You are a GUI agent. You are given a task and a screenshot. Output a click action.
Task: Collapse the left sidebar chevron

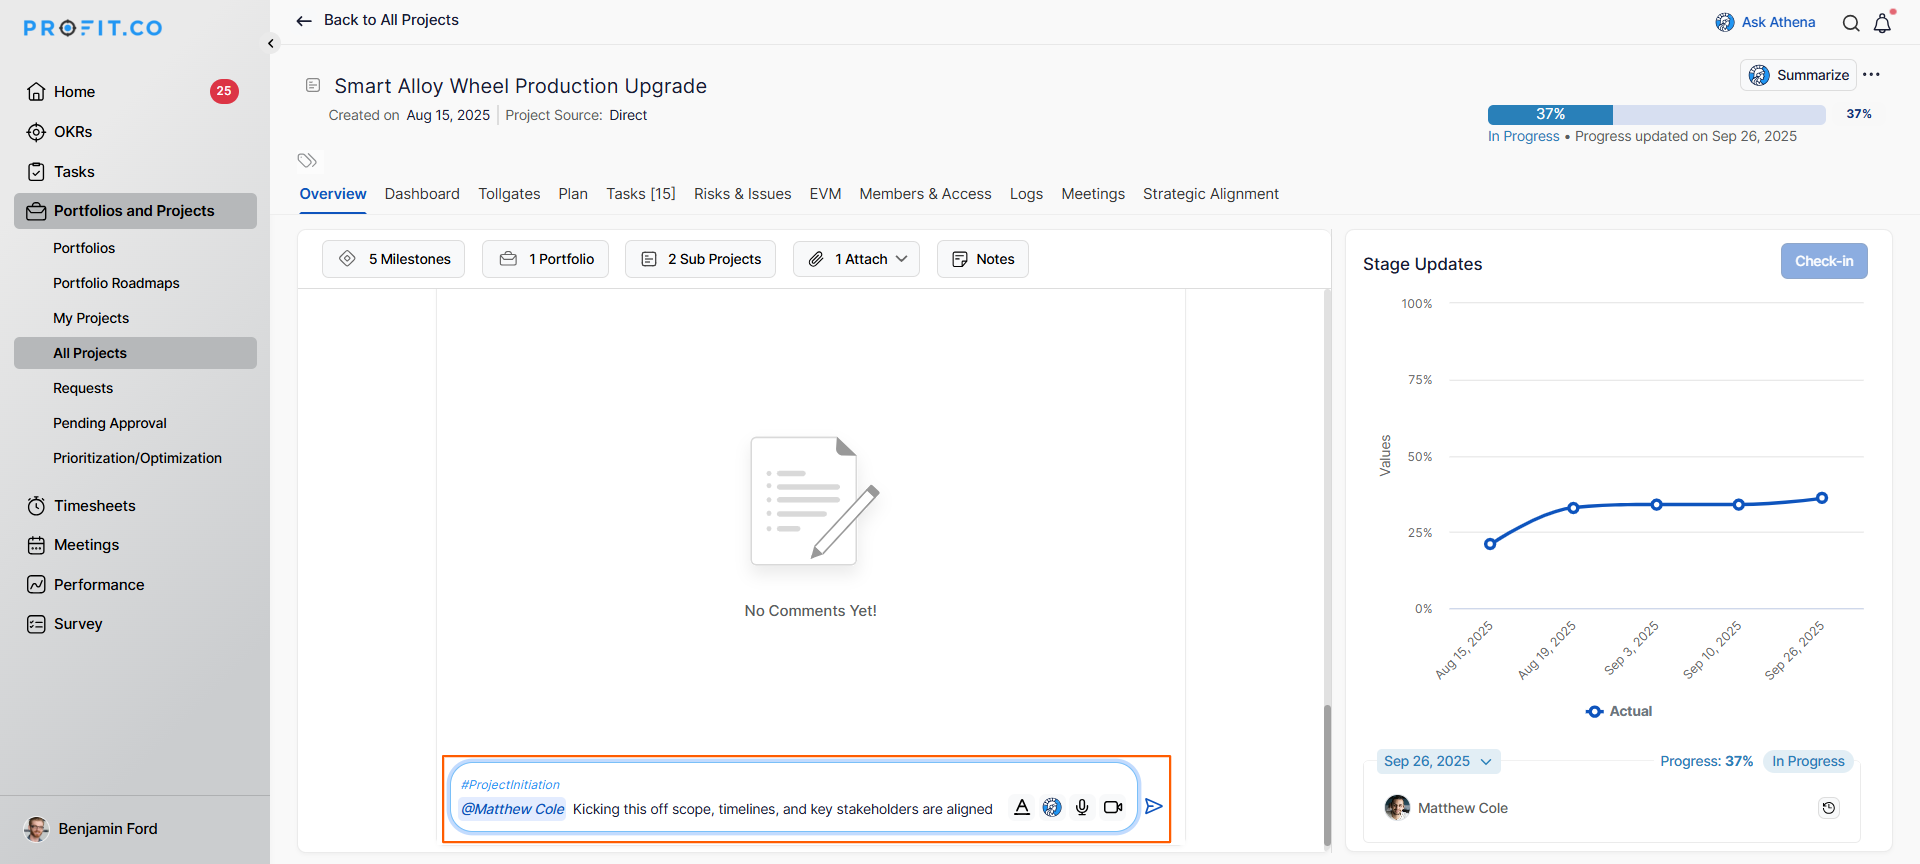coord(271,43)
